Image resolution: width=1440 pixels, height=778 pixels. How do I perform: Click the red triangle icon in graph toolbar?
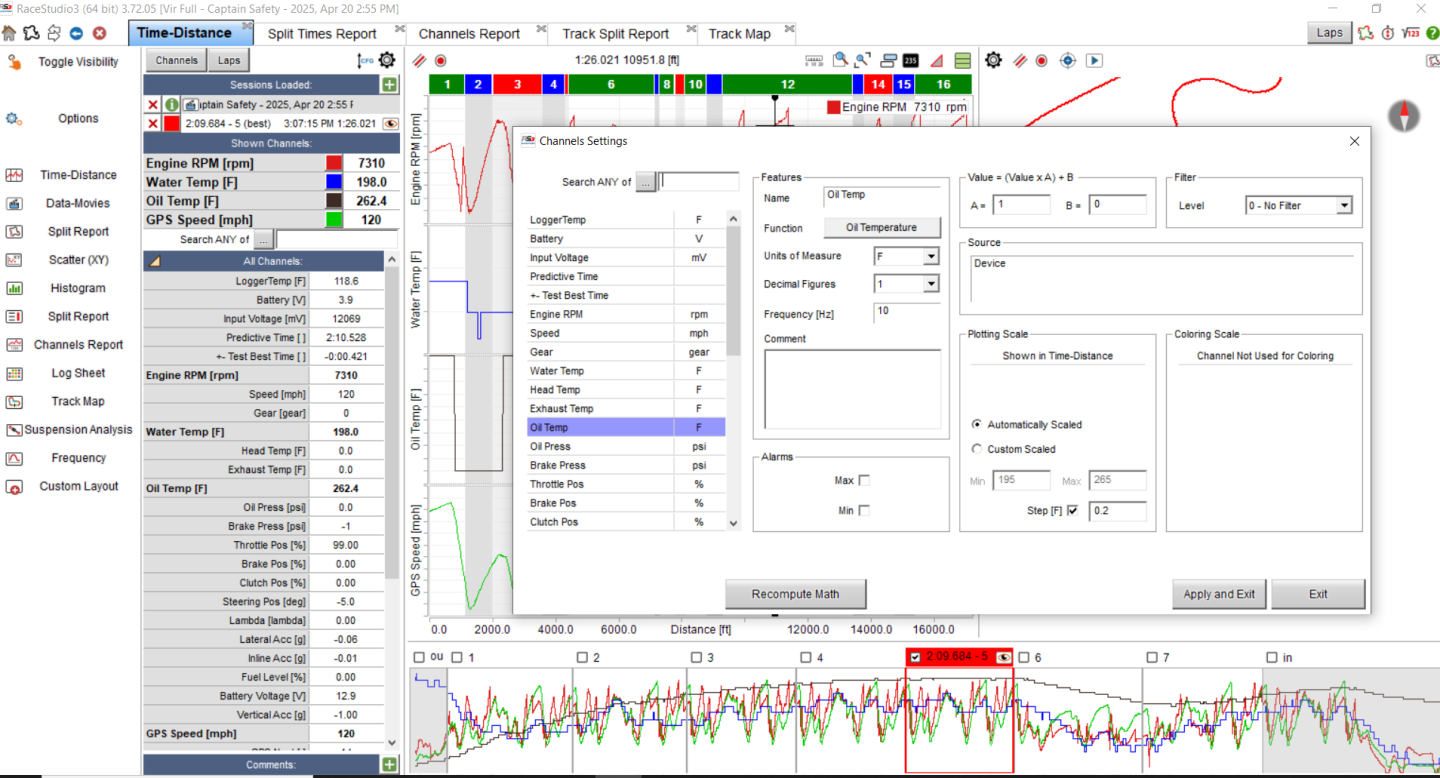click(x=938, y=60)
